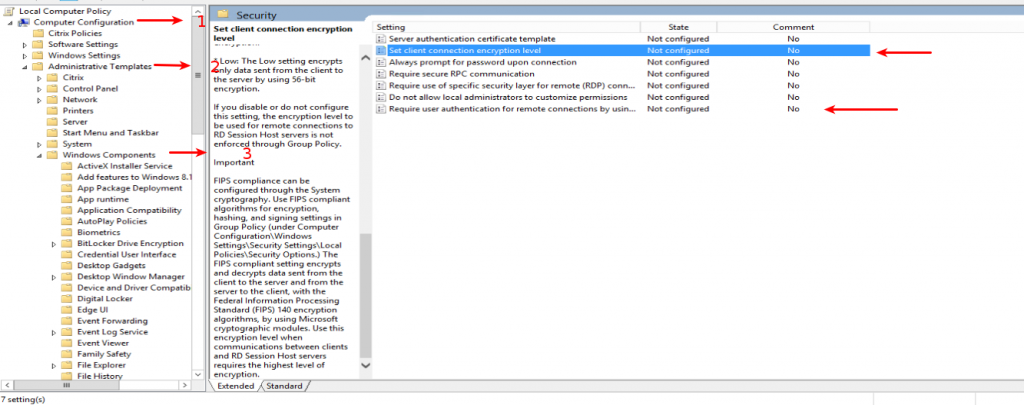Click description pane scroll up arrow
The image size is (1024, 405).
(365, 59)
